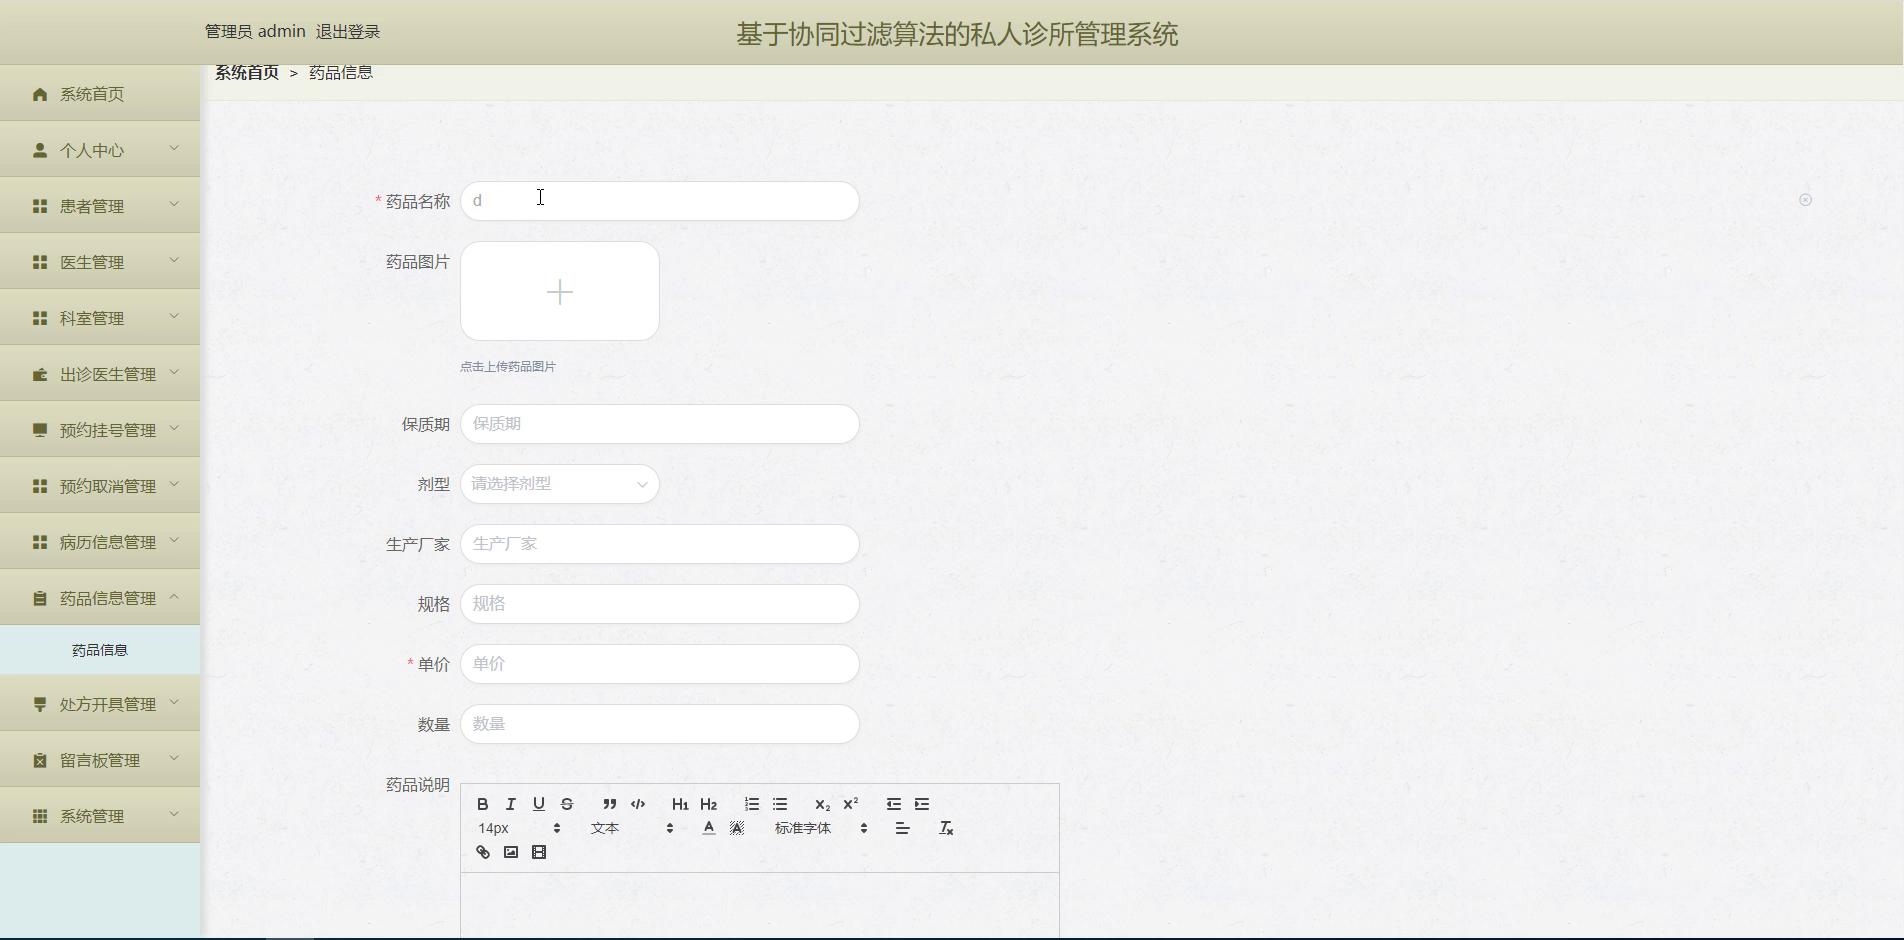Click inside the 药品说明 rich text area
Viewport: 1904px width, 940px height.
(x=760, y=905)
